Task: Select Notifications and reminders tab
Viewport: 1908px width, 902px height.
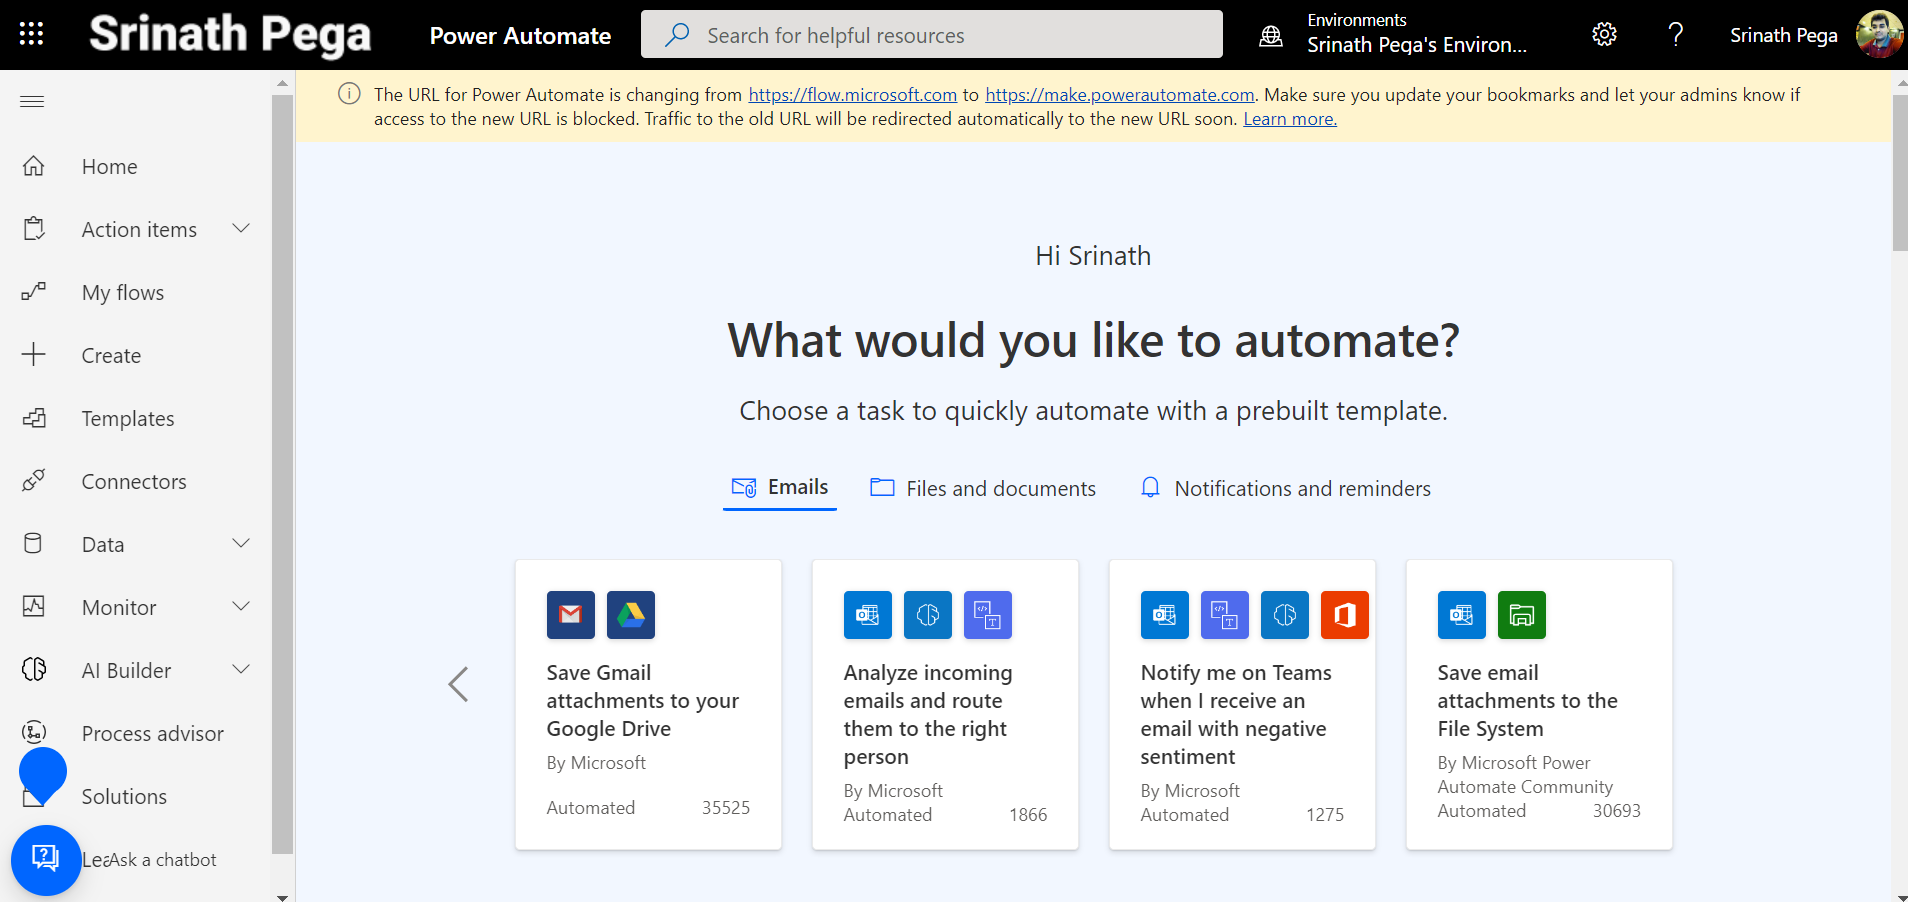Action: 1286,488
